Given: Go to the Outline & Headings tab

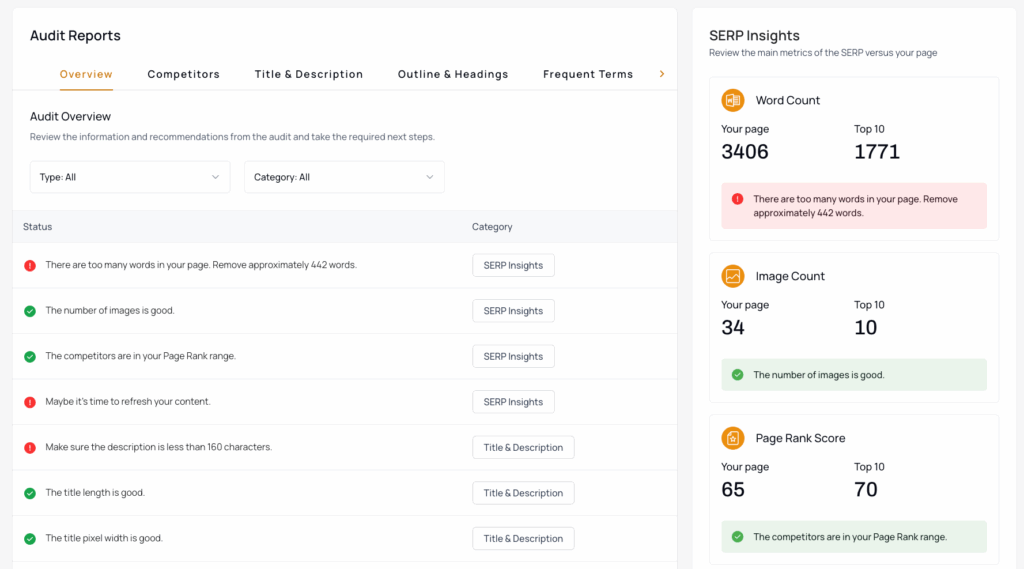Looking at the screenshot, I should pyautogui.click(x=452, y=74).
